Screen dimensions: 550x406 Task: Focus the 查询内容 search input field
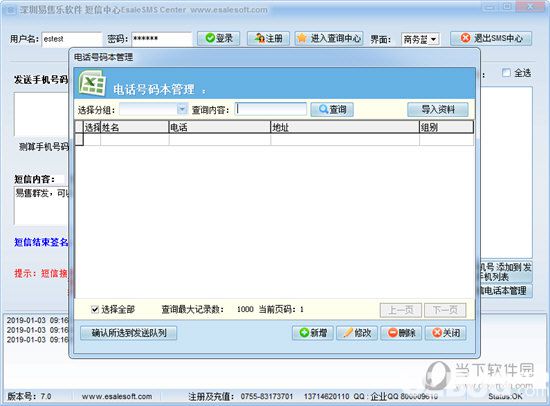click(271, 109)
